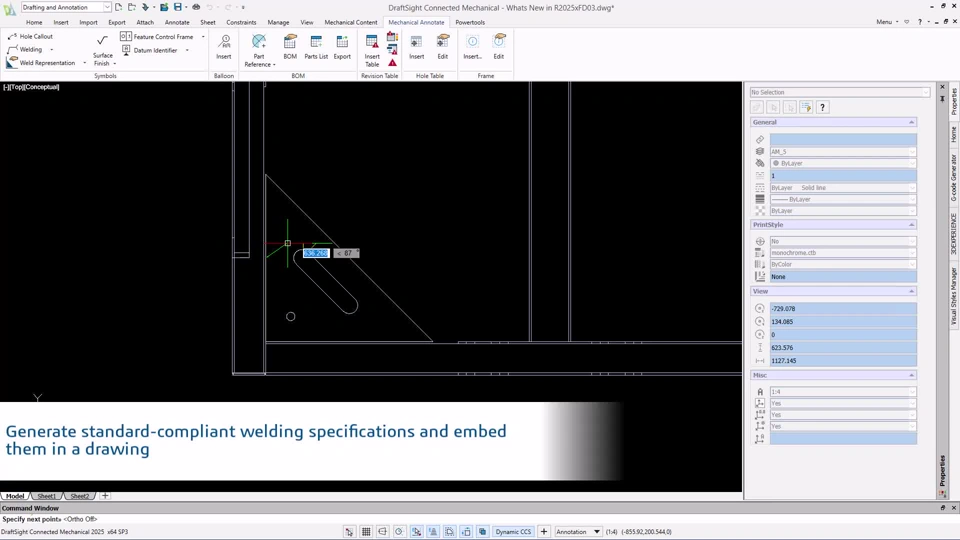The image size is (960, 540).
Task: Open the 3DEXPERIENCE side tab
Action: (954, 234)
